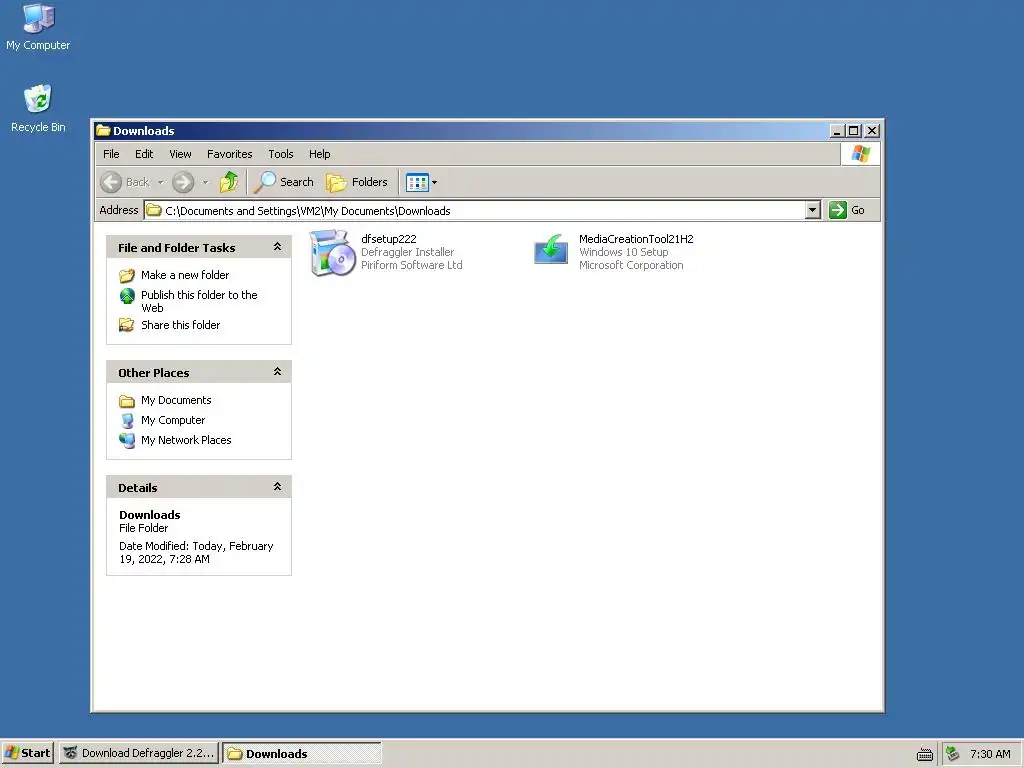Open the Tools menu
Viewport: 1024px width, 768px height.
pos(281,154)
